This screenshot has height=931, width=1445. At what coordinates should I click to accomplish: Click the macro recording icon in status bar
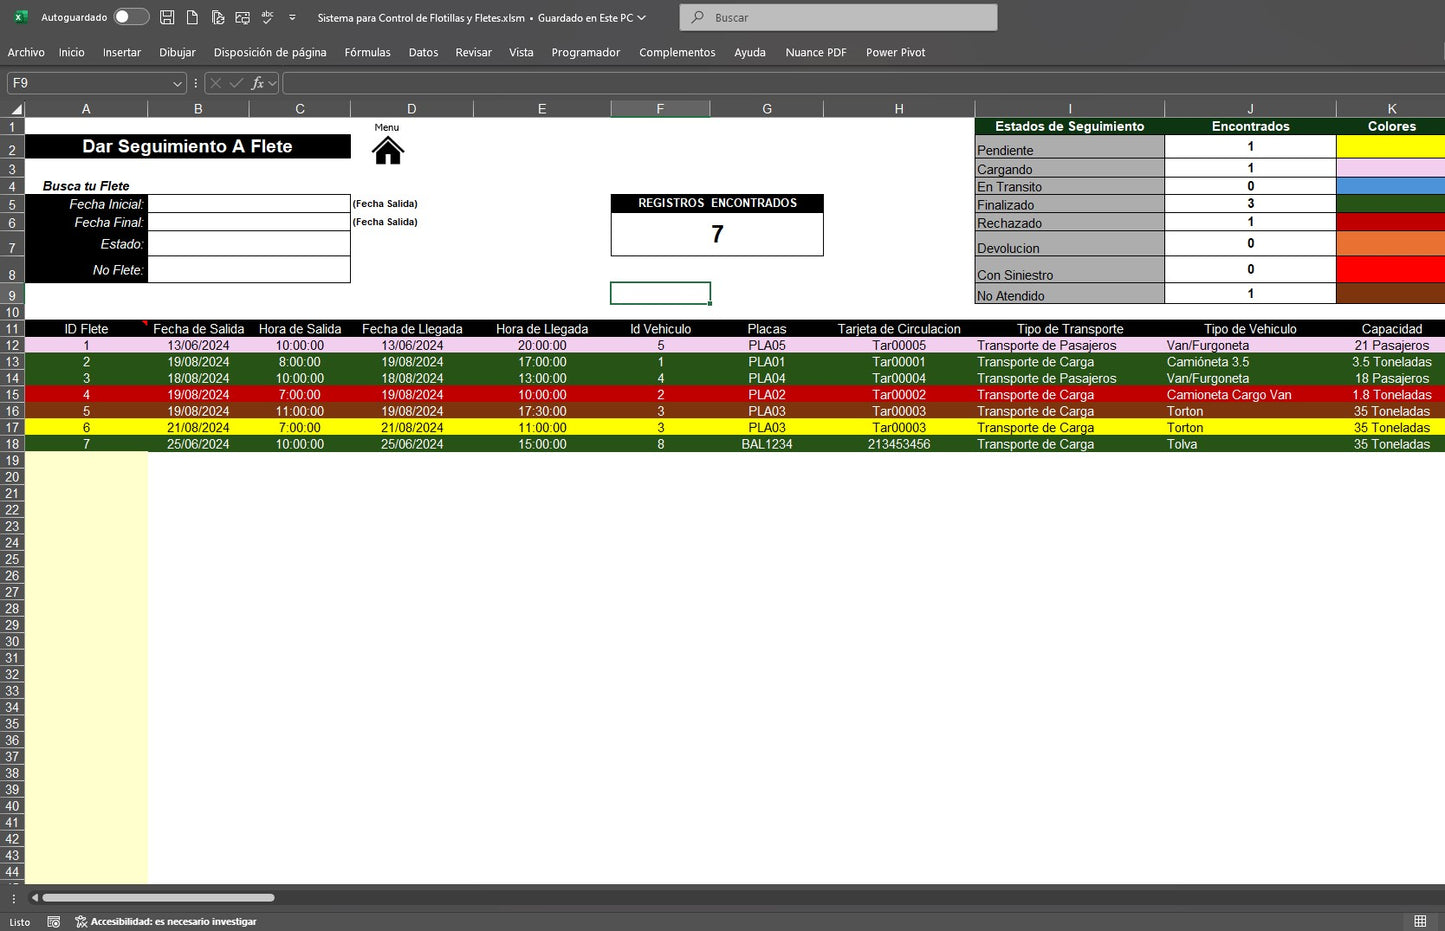(54, 922)
